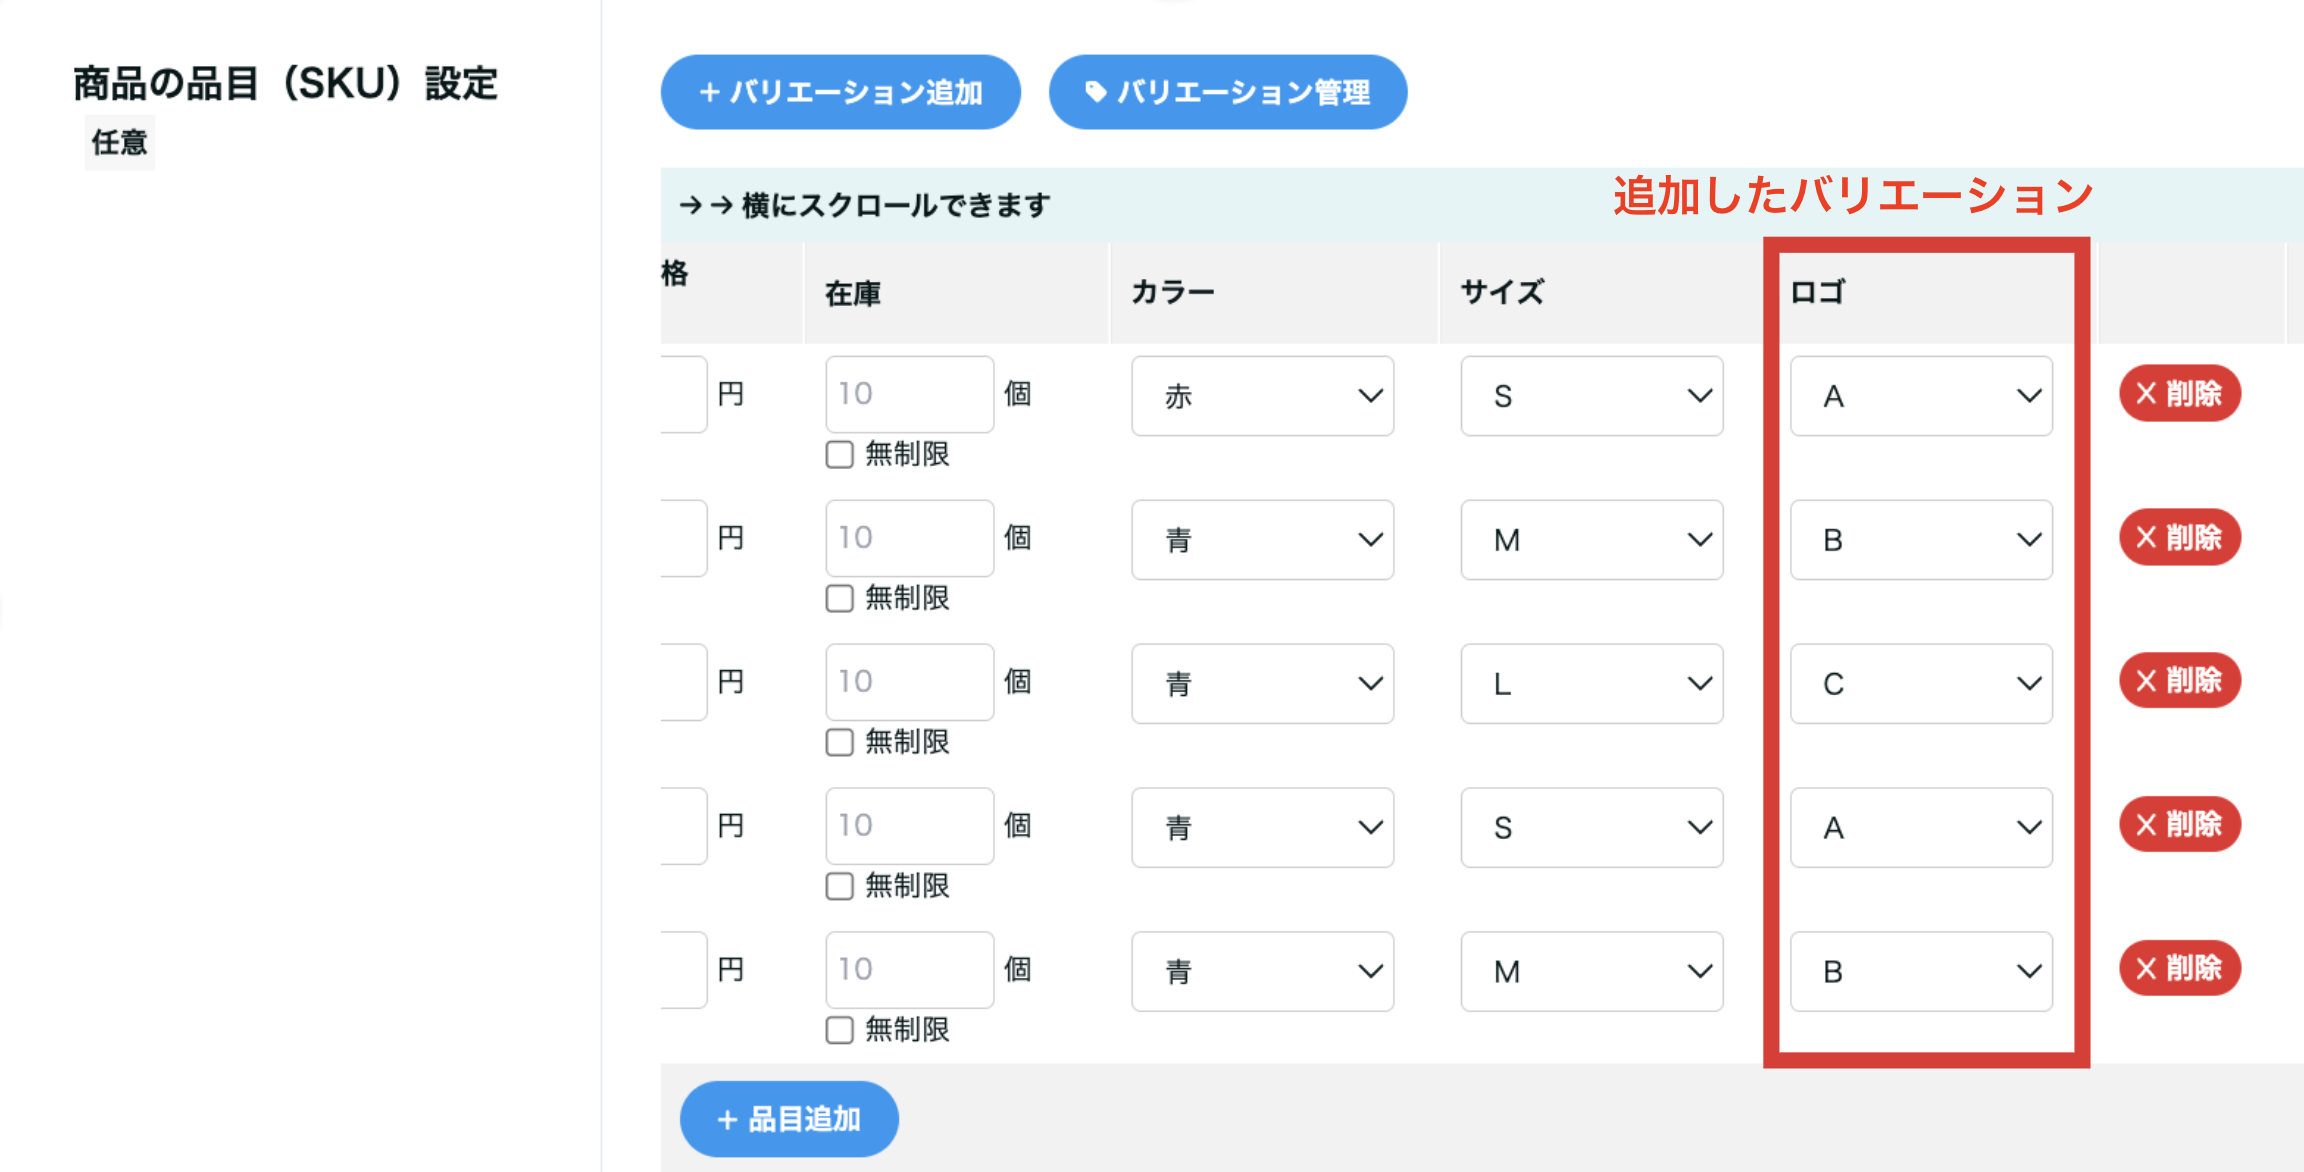Open the カラー dropdown in the 青 S row
The height and width of the screenshot is (1172, 2304).
1262,828
